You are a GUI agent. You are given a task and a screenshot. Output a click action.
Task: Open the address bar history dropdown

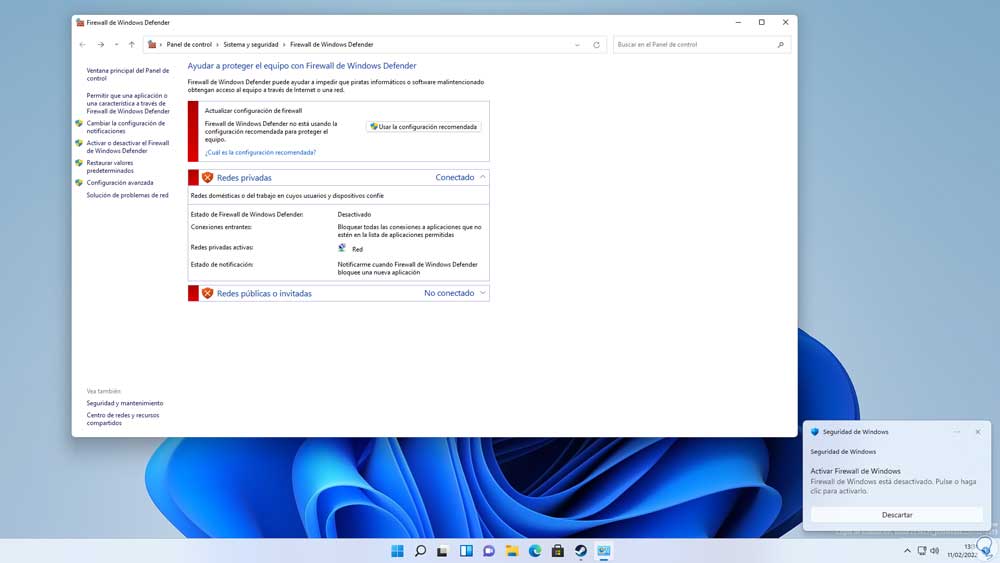coord(577,45)
